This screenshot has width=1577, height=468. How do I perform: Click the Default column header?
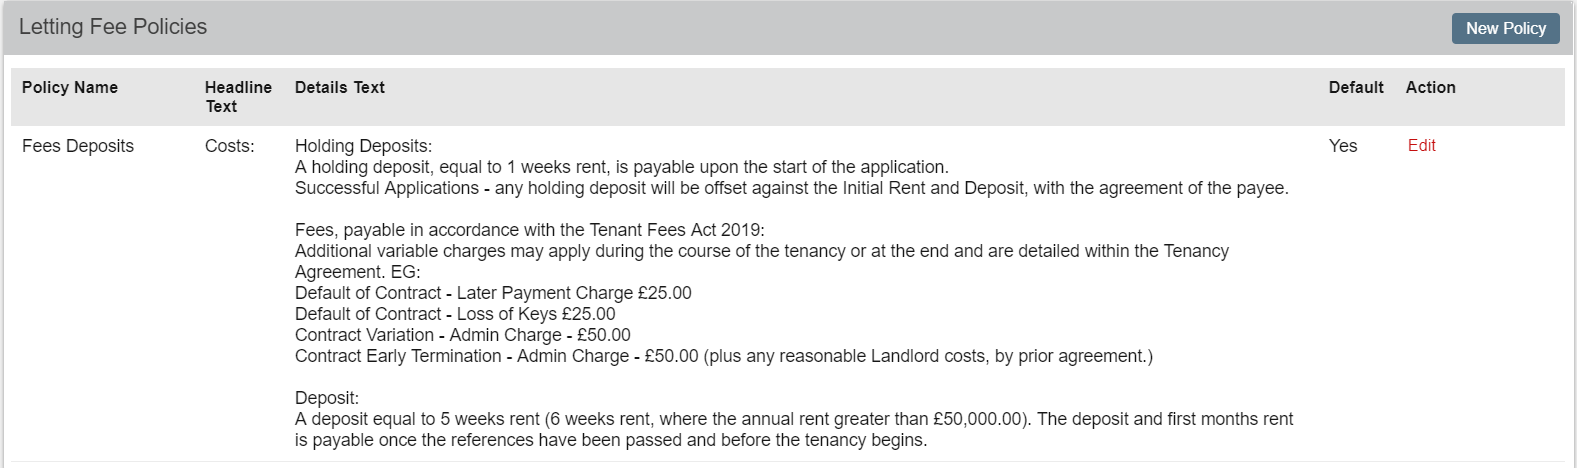1356,87
